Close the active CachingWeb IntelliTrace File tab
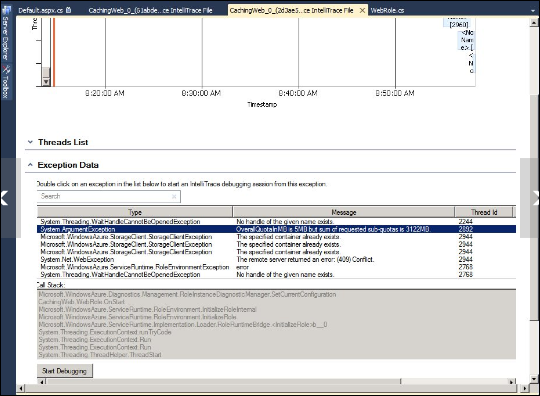Image resolution: width=540 pixels, height=396 pixels. click(x=362, y=11)
